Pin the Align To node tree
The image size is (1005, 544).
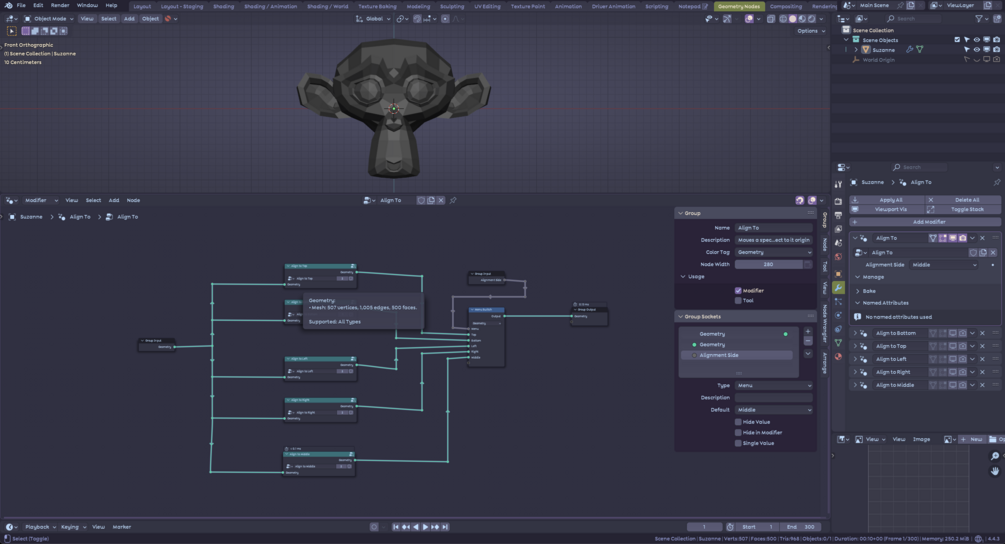(453, 201)
